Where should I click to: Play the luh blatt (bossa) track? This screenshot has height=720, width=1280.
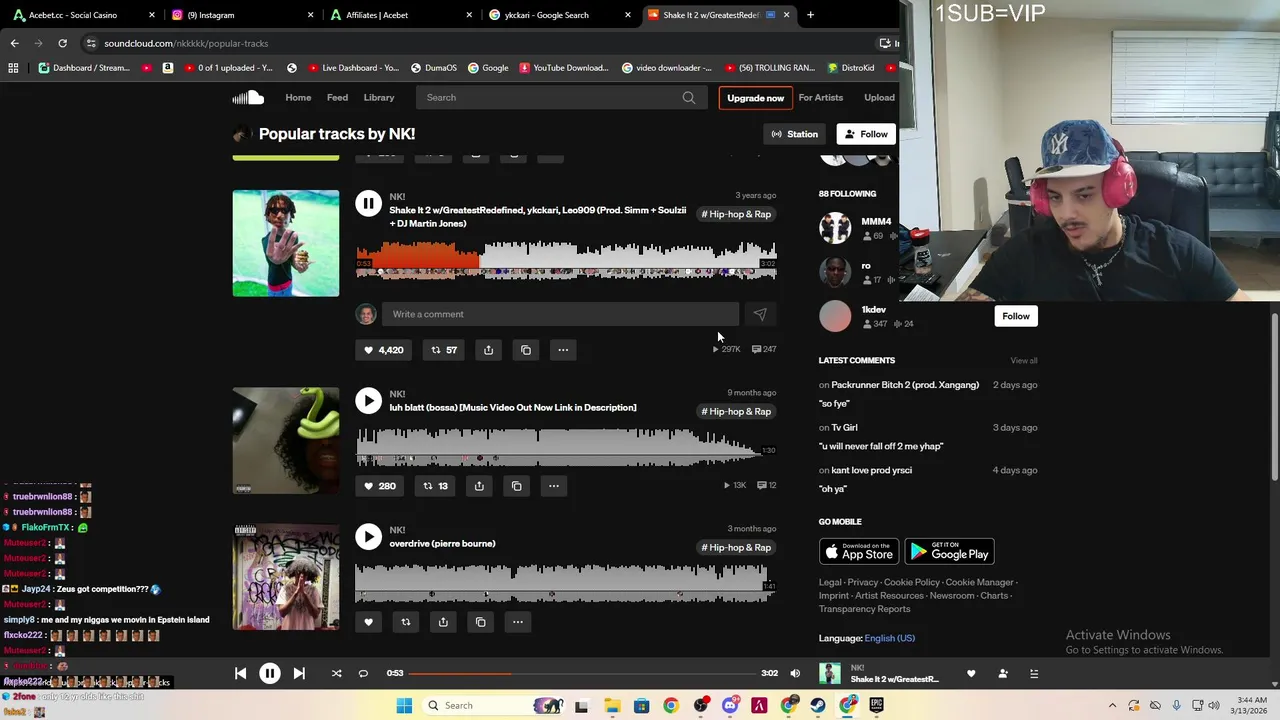pyautogui.click(x=368, y=401)
